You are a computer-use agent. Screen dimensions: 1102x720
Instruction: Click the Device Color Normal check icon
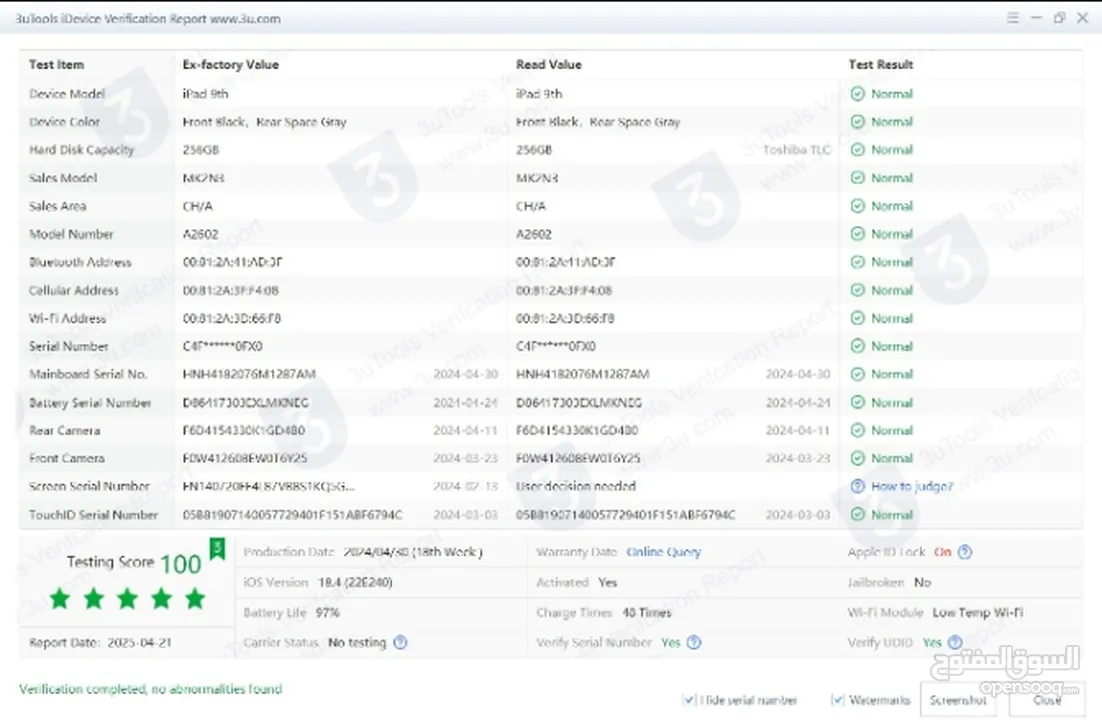pos(857,122)
